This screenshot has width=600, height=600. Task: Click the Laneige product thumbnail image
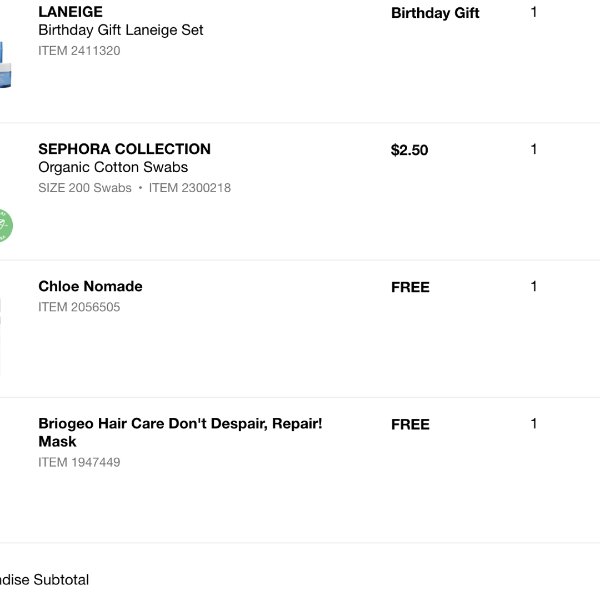click(x=5, y=64)
